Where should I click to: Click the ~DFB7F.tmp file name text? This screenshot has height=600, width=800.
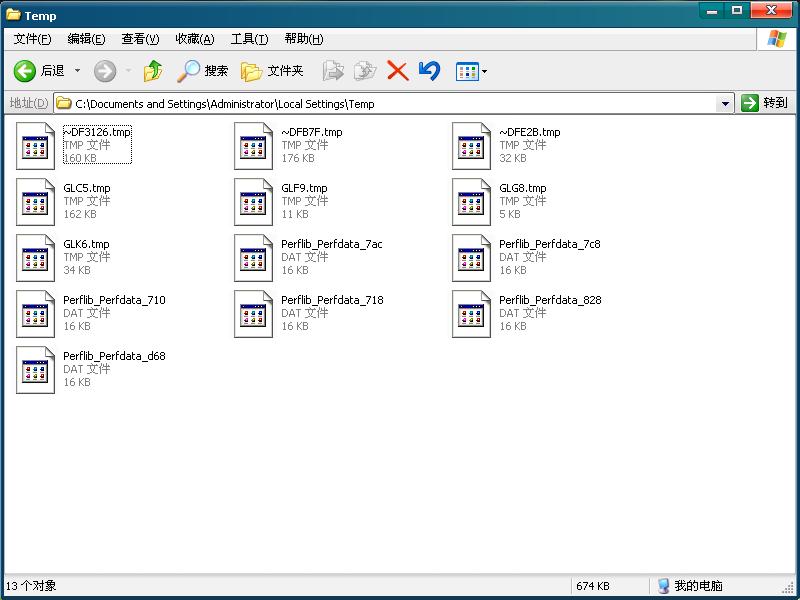tap(312, 132)
